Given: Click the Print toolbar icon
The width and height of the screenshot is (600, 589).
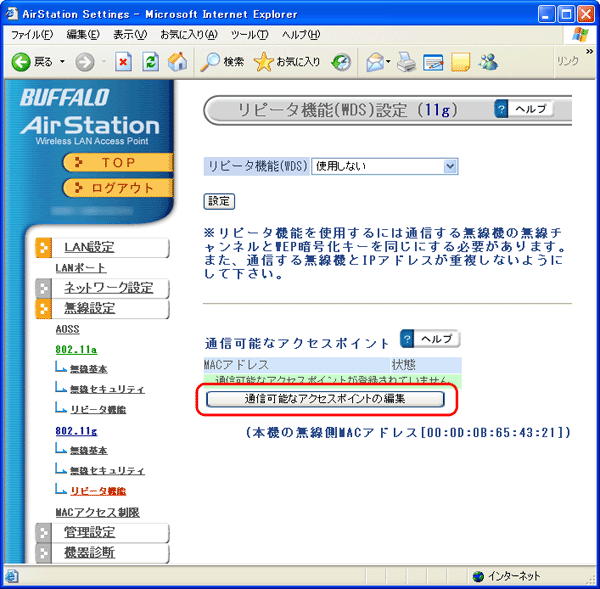Looking at the screenshot, I should (406, 62).
